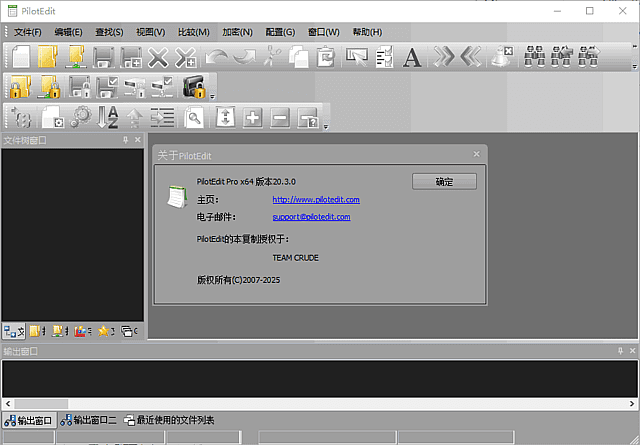Click the document with gear icon
Screen dimensions: 640x445
[x=53, y=118]
